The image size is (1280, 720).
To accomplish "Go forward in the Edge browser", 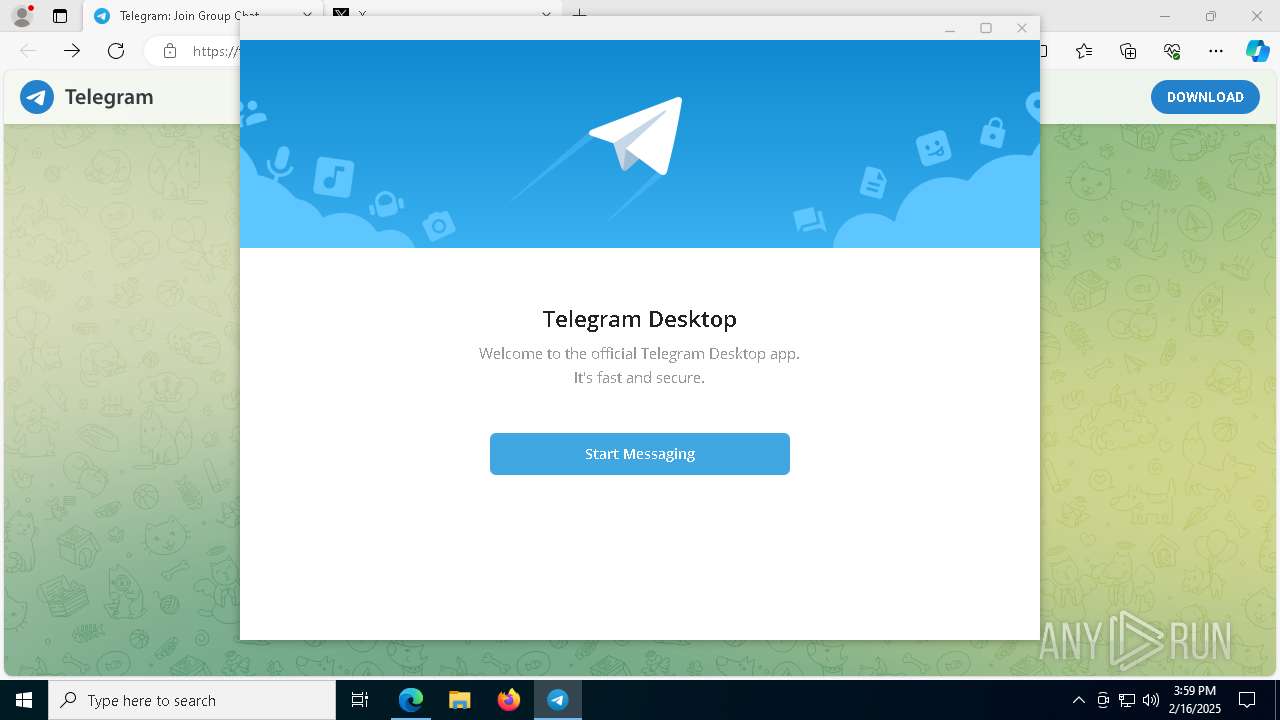I will (72, 51).
